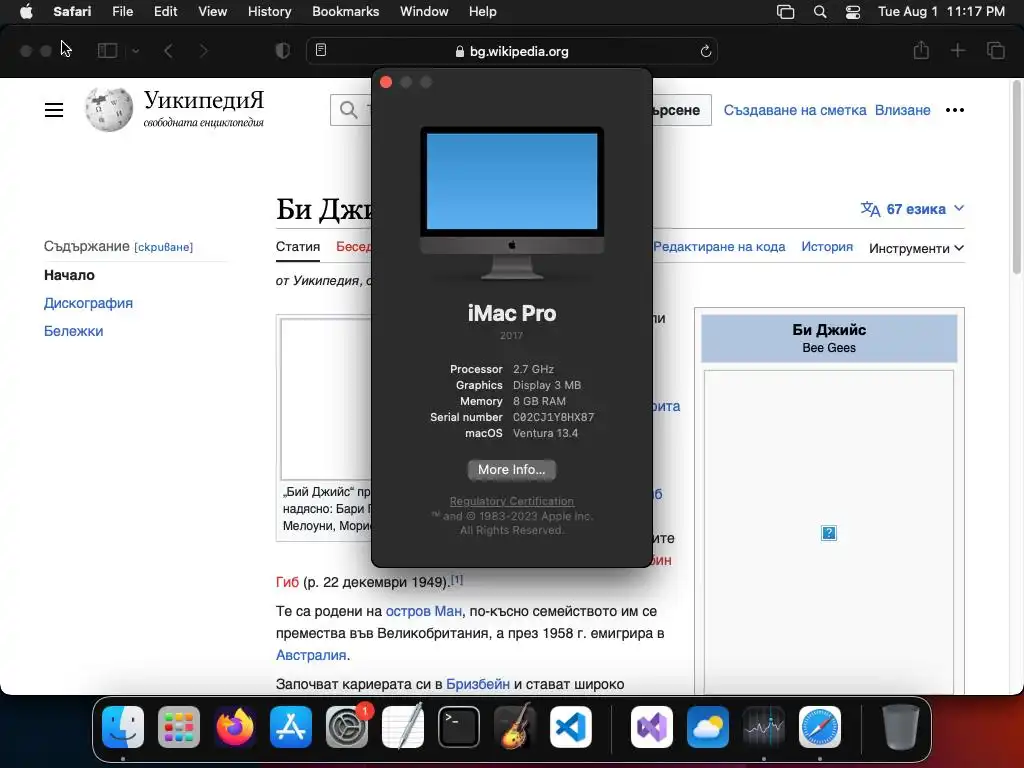Toggle the Reader view icon in address bar
1024x768 pixels.
tap(321, 50)
